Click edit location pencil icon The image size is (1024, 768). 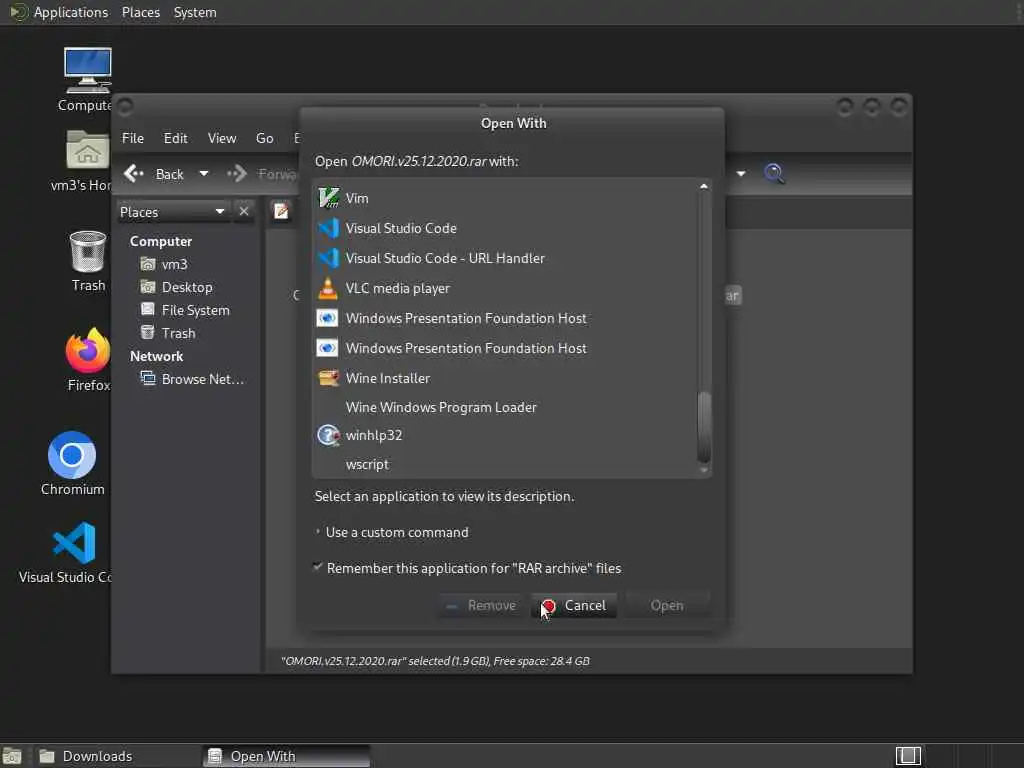point(281,211)
